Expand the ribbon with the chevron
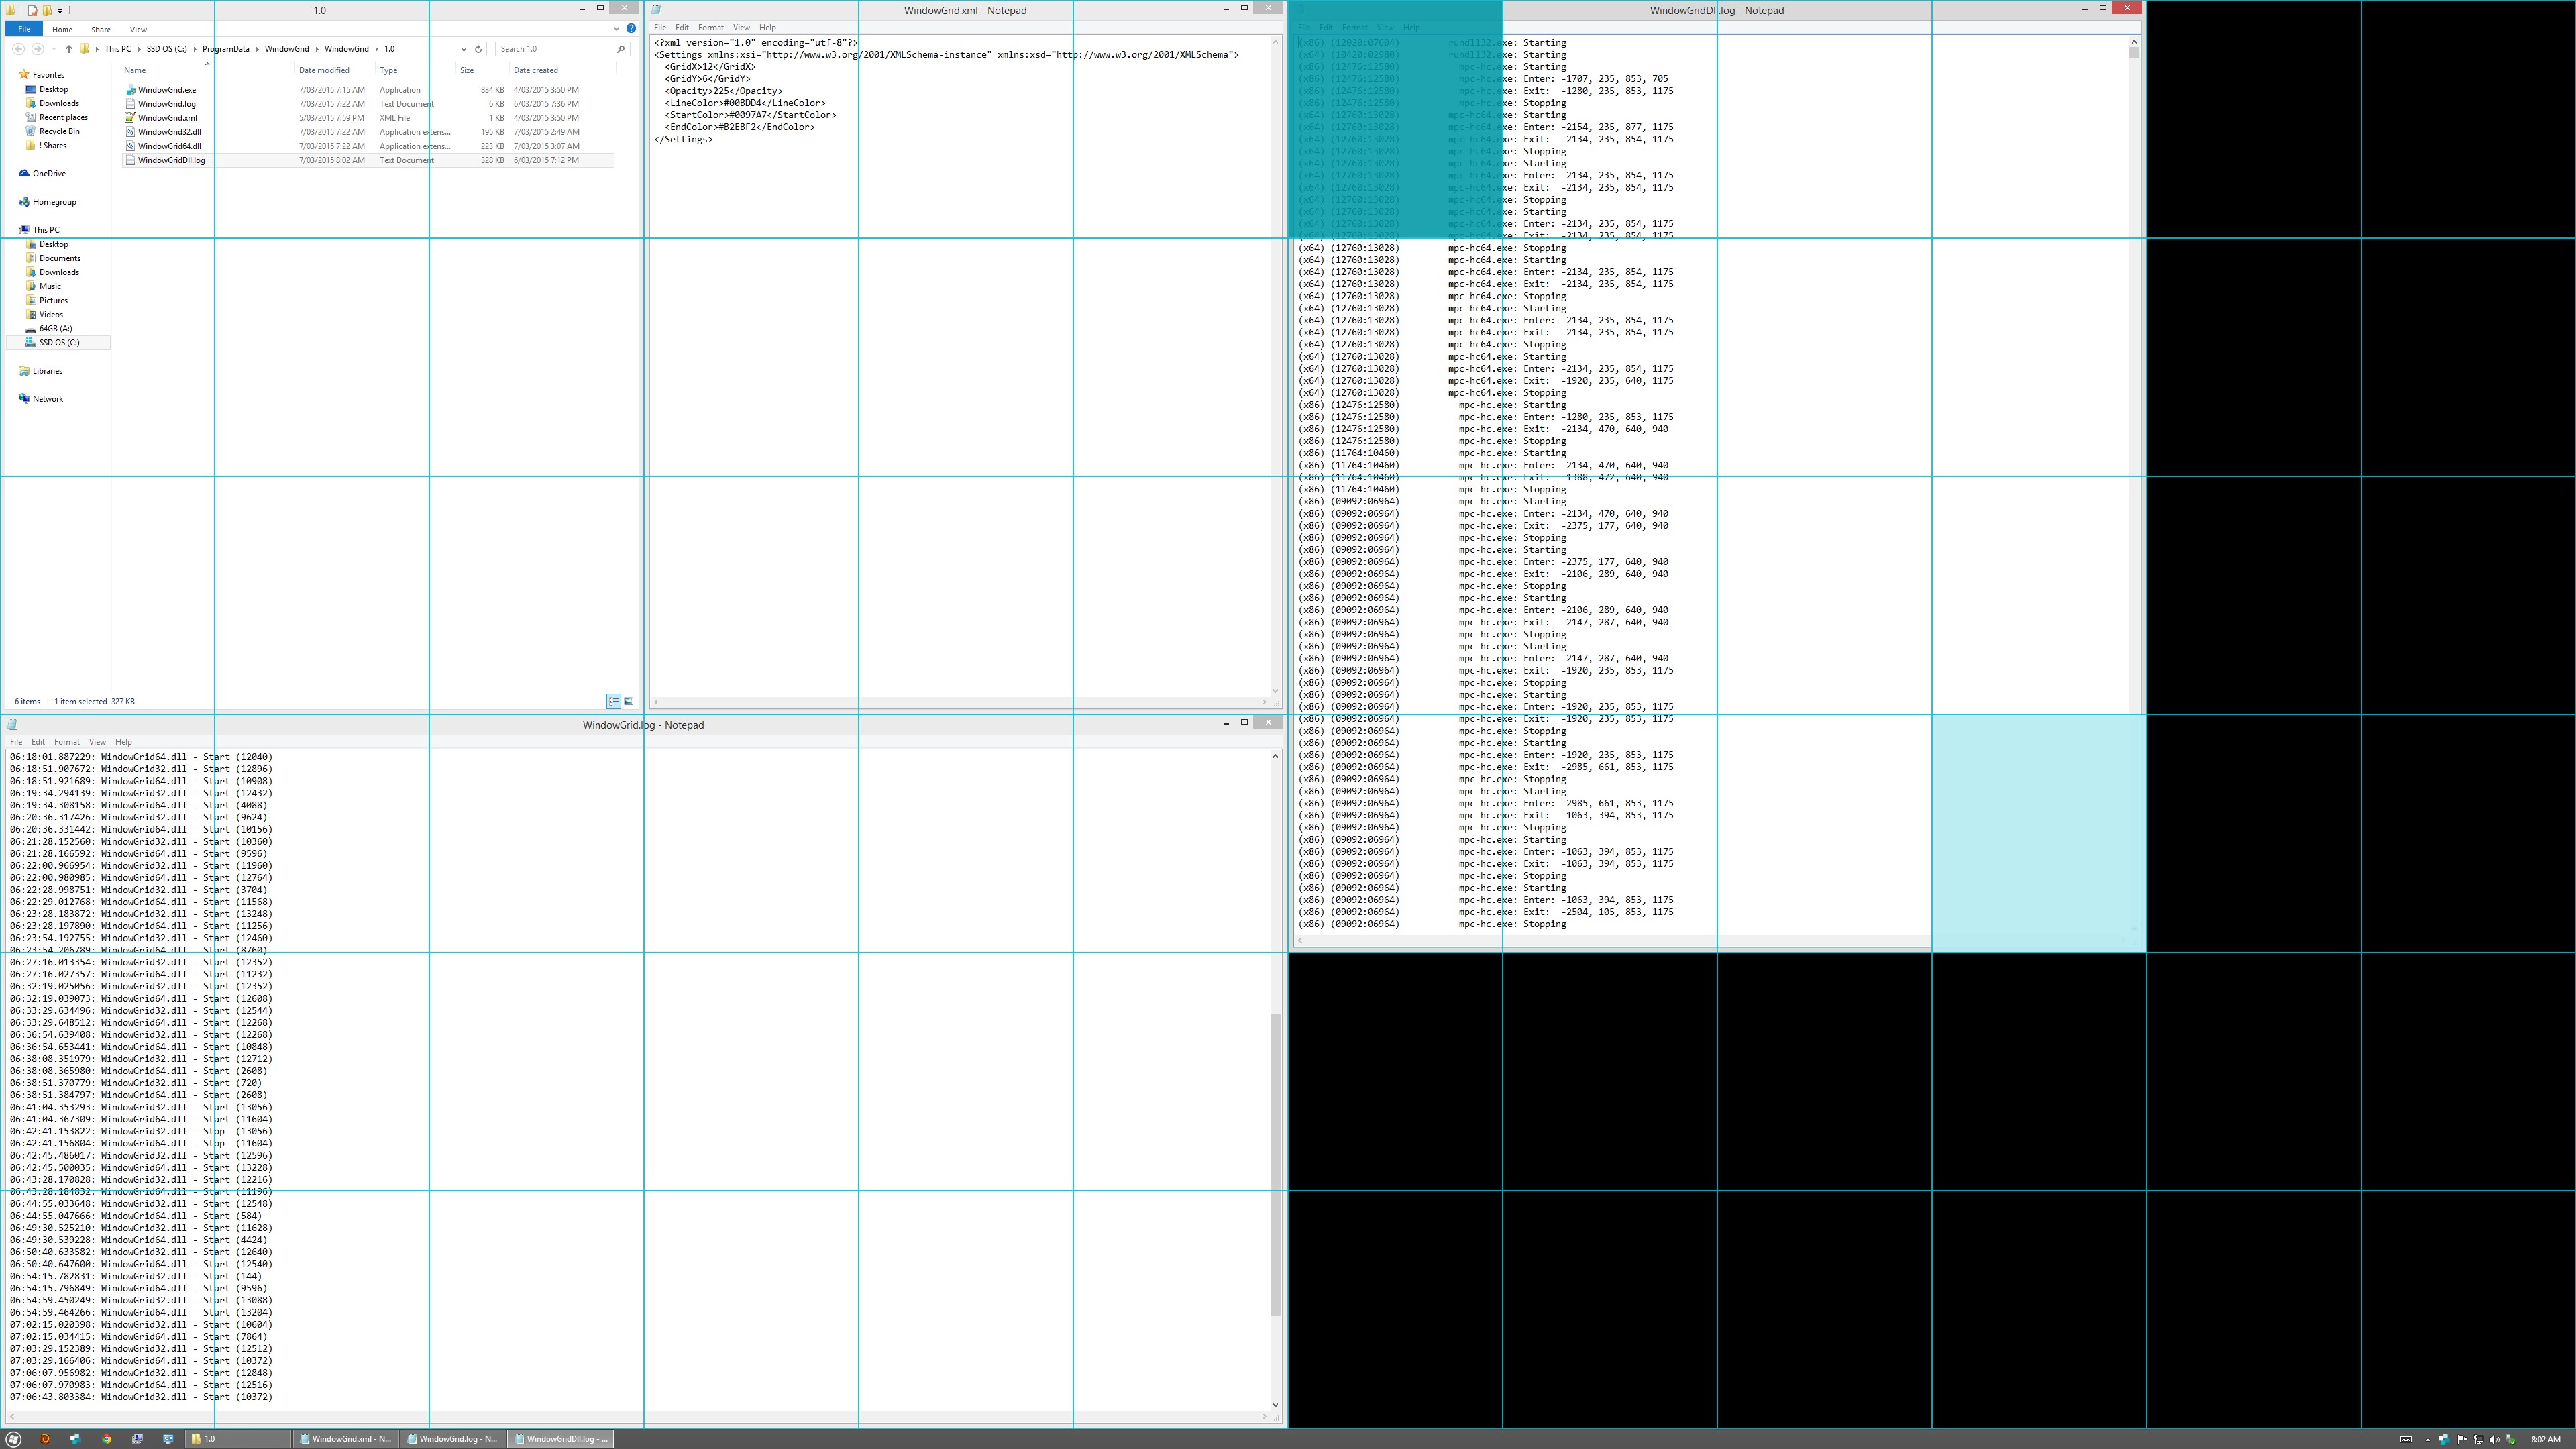The height and width of the screenshot is (1449, 2576). click(x=616, y=28)
